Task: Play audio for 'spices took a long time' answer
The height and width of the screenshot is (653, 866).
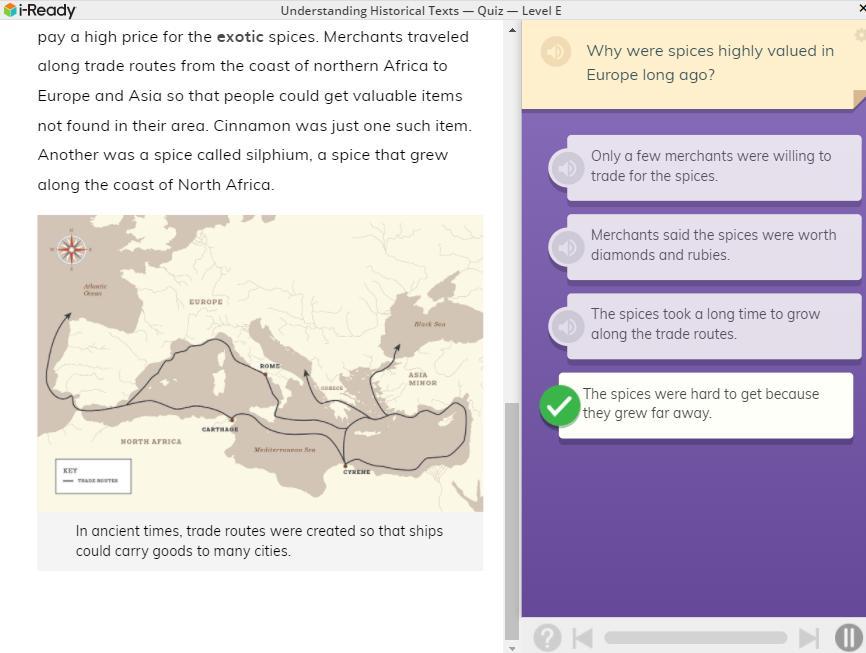Action: click(566, 325)
